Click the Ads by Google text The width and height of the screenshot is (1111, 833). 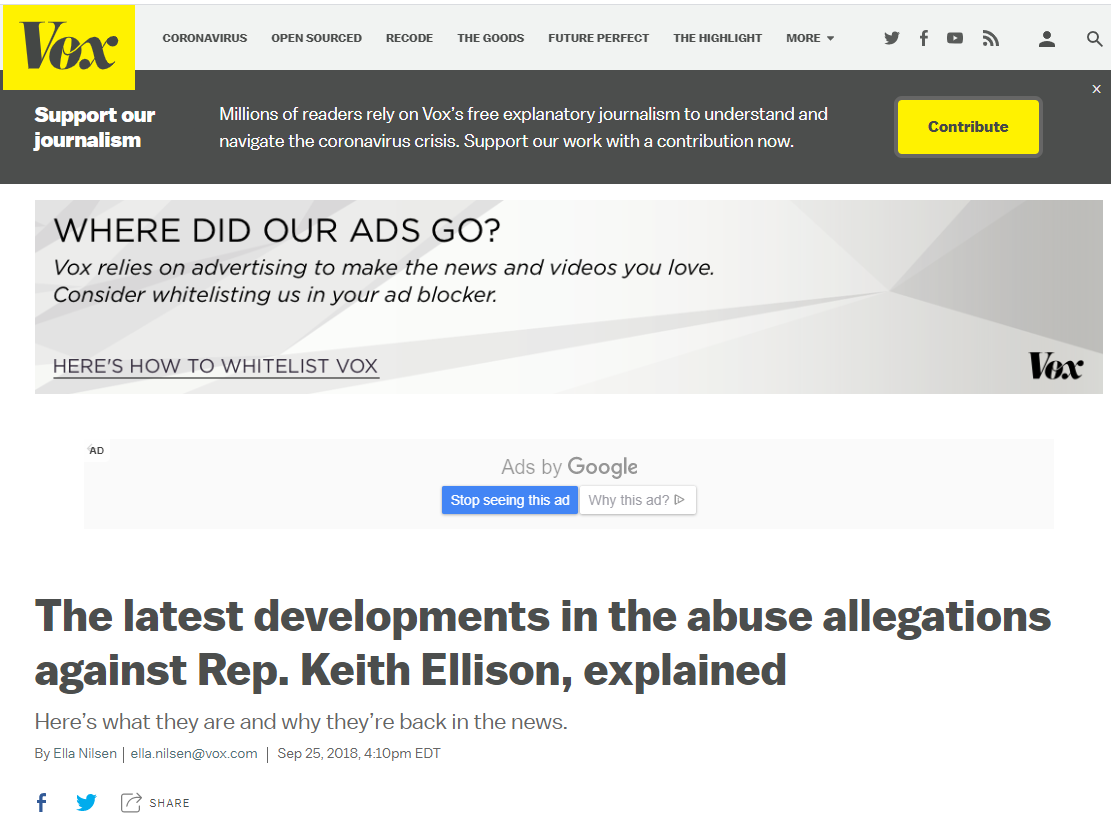pyautogui.click(x=569, y=467)
